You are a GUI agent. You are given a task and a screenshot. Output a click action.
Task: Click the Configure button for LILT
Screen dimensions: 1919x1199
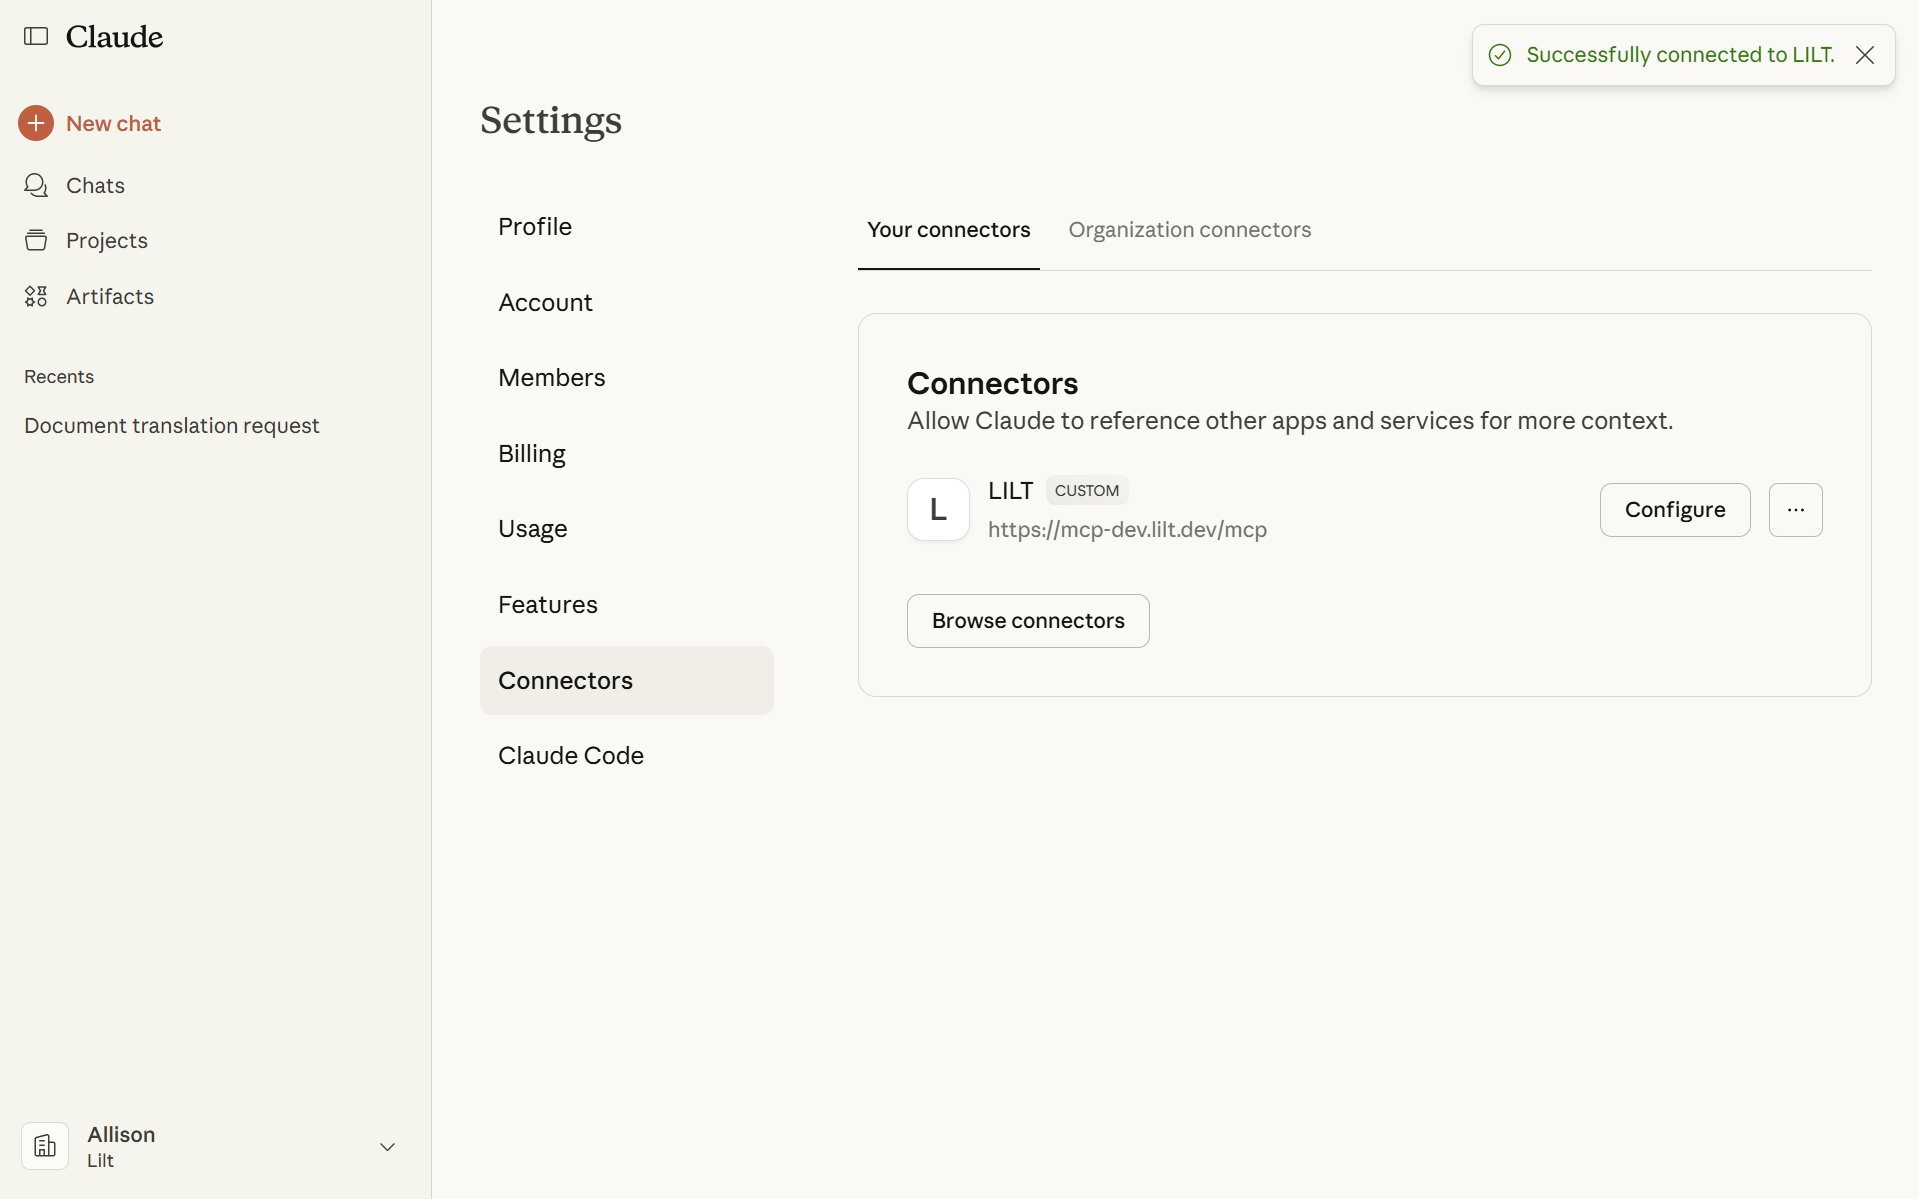coord(1675,510)
